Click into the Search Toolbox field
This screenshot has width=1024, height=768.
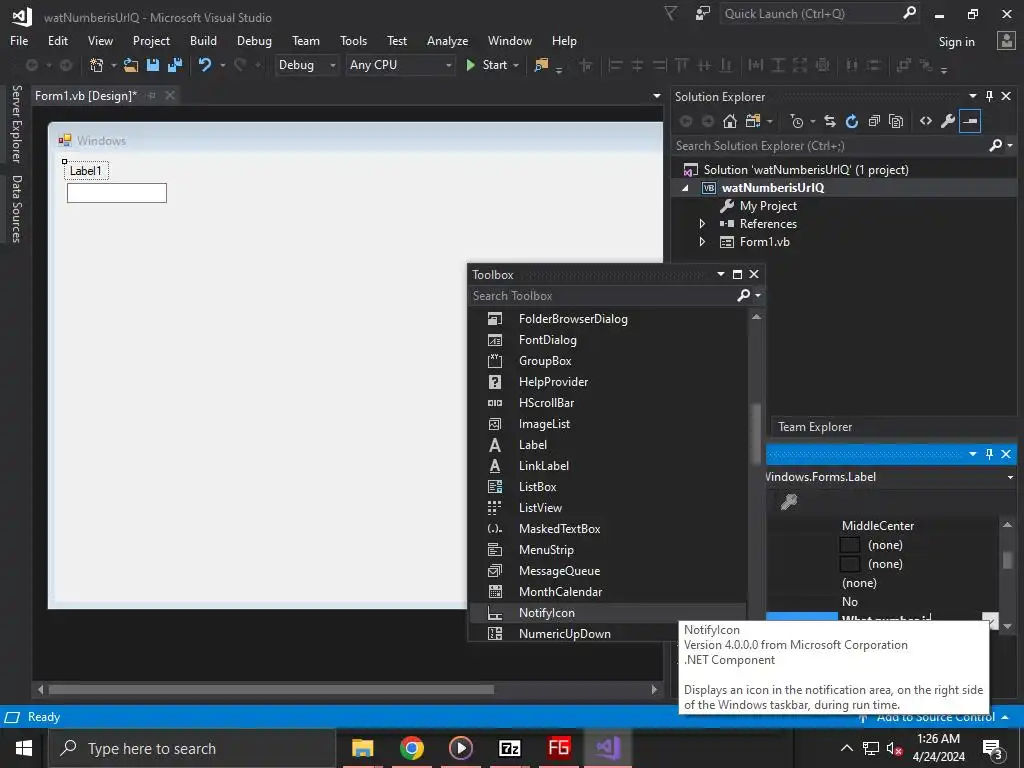(601, 296)
